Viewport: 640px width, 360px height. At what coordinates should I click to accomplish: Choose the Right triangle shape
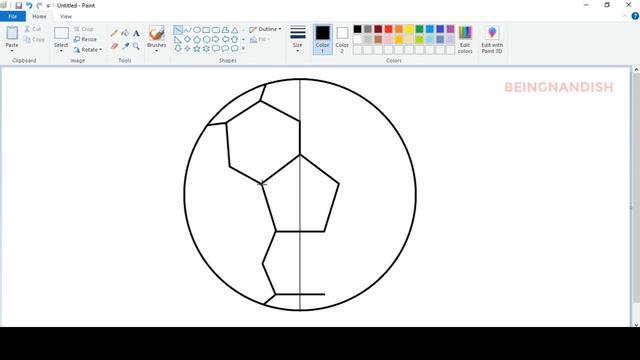click(178, 40)
